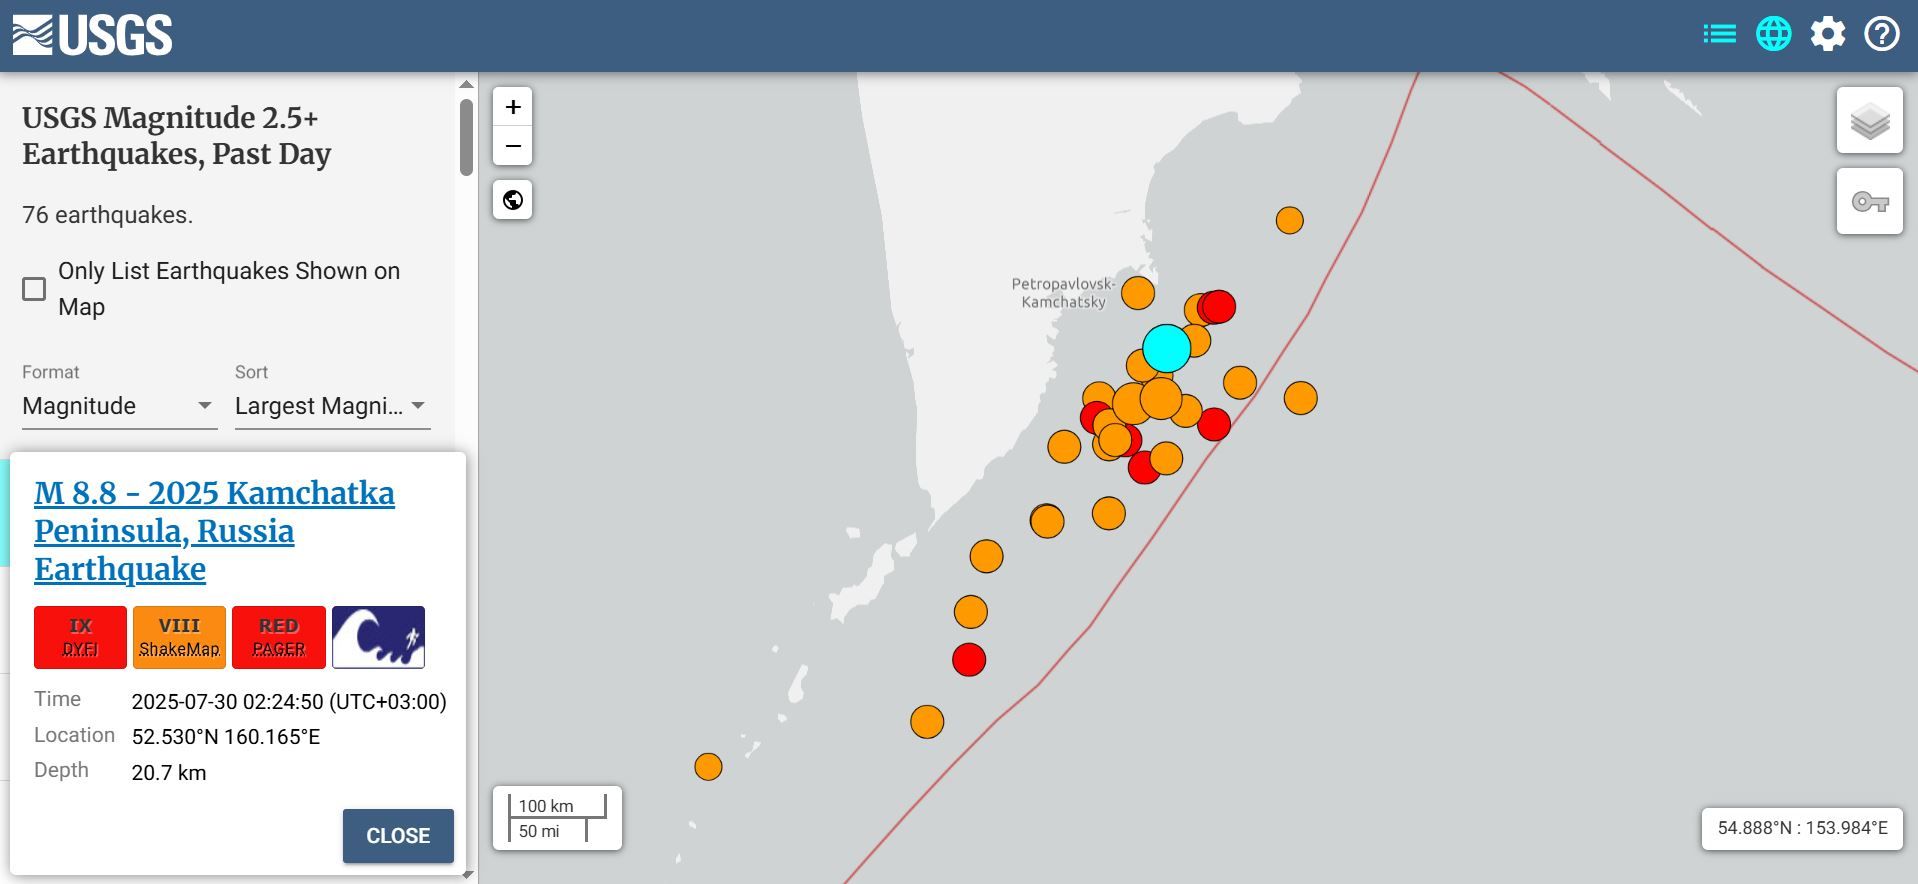Close the earthquake details popup
1918x884 pixels.
[x=398, y=836]
